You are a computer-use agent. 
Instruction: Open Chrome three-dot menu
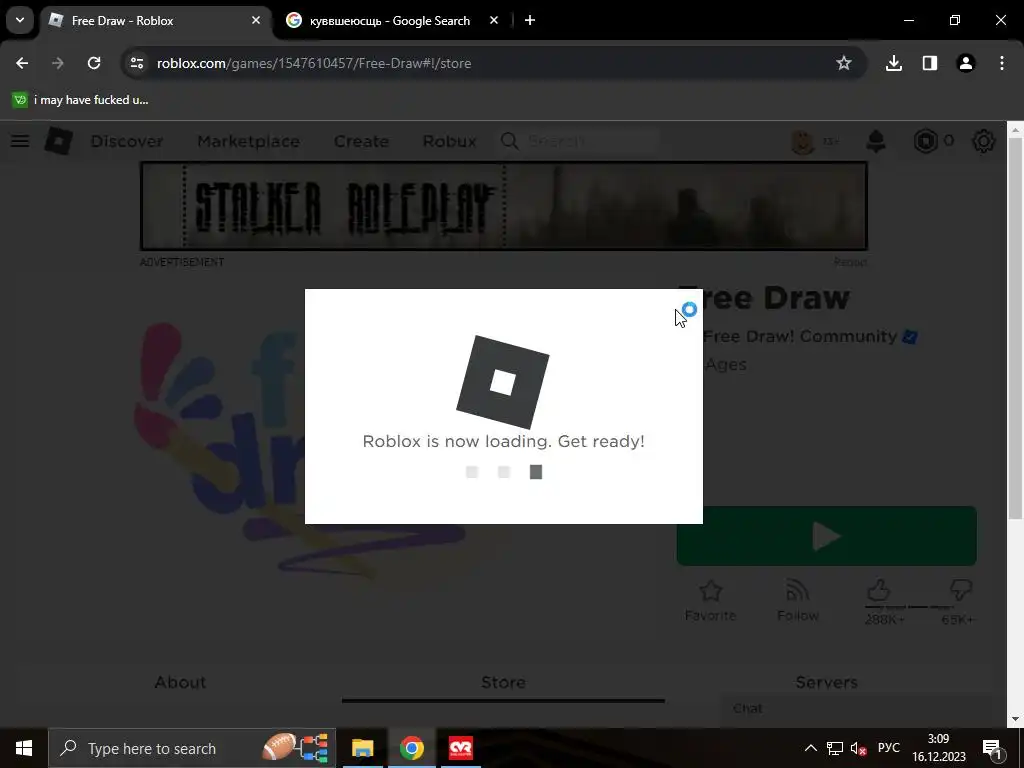click(x=1002, y=63)
